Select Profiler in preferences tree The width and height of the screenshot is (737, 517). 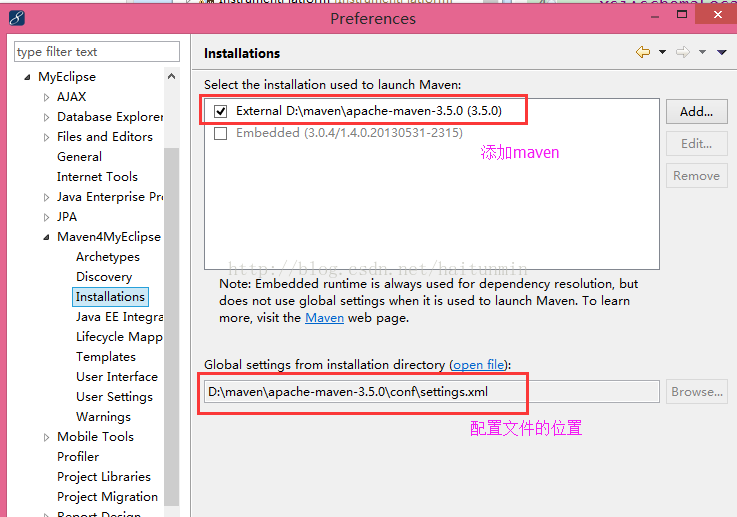[78, 457]
